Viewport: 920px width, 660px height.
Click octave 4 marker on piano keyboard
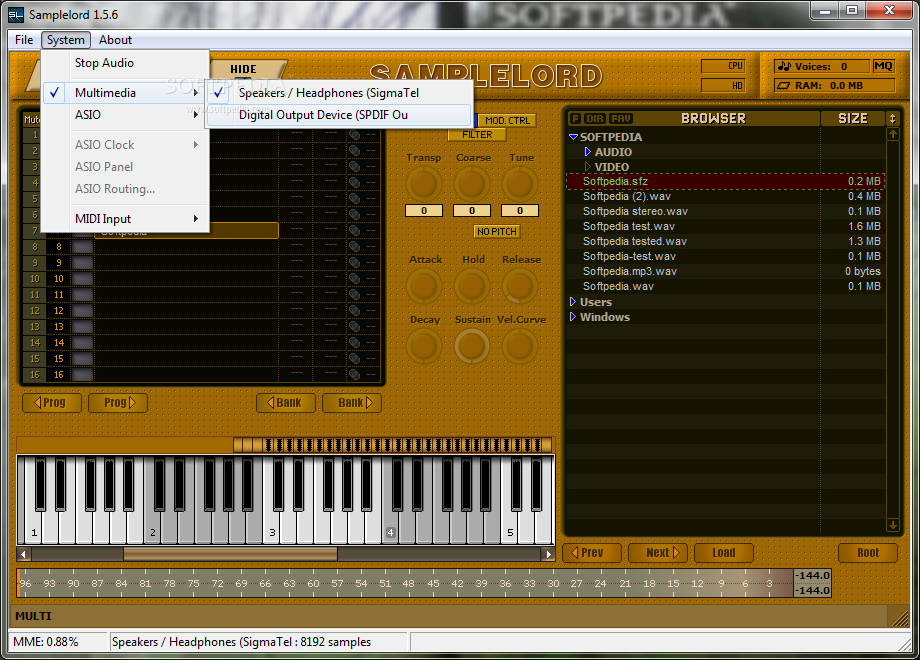(x=390, y=533)
